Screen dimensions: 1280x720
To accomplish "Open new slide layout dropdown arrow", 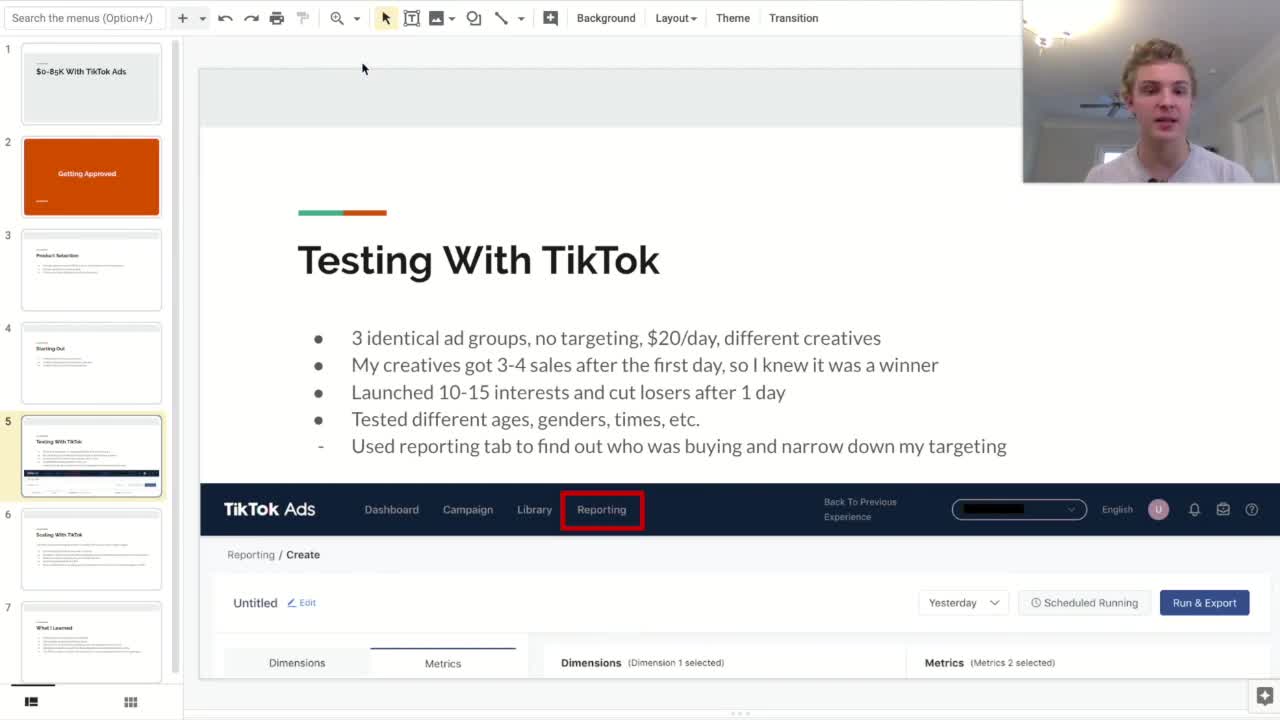I will (202, 18).
